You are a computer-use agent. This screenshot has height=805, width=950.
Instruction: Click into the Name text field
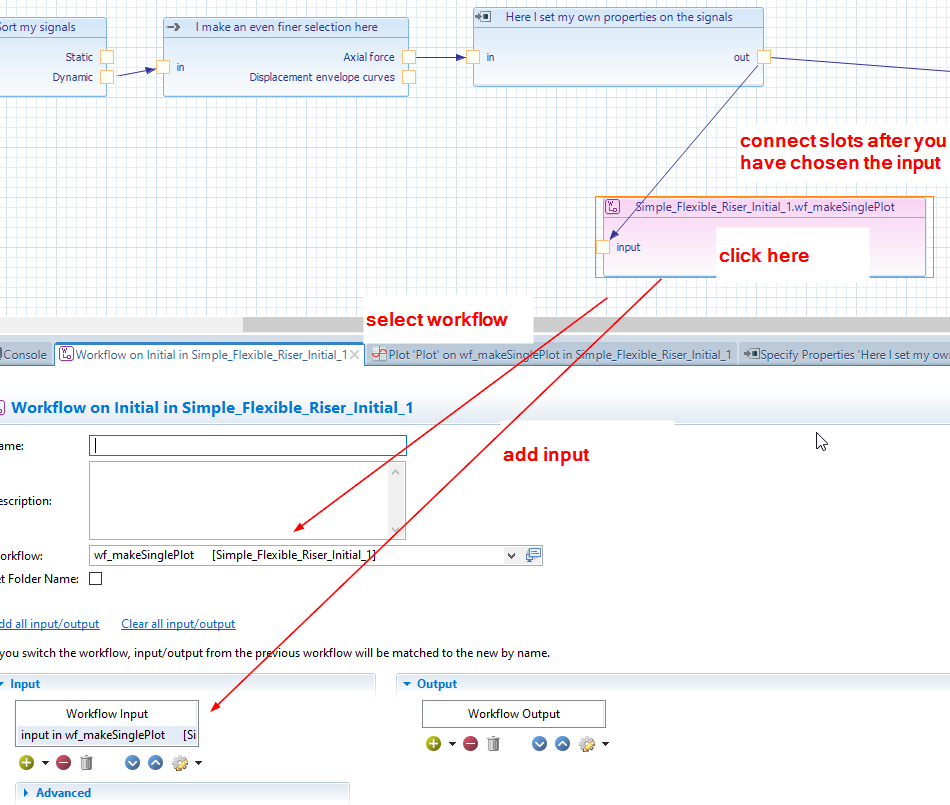click(247, 446)
